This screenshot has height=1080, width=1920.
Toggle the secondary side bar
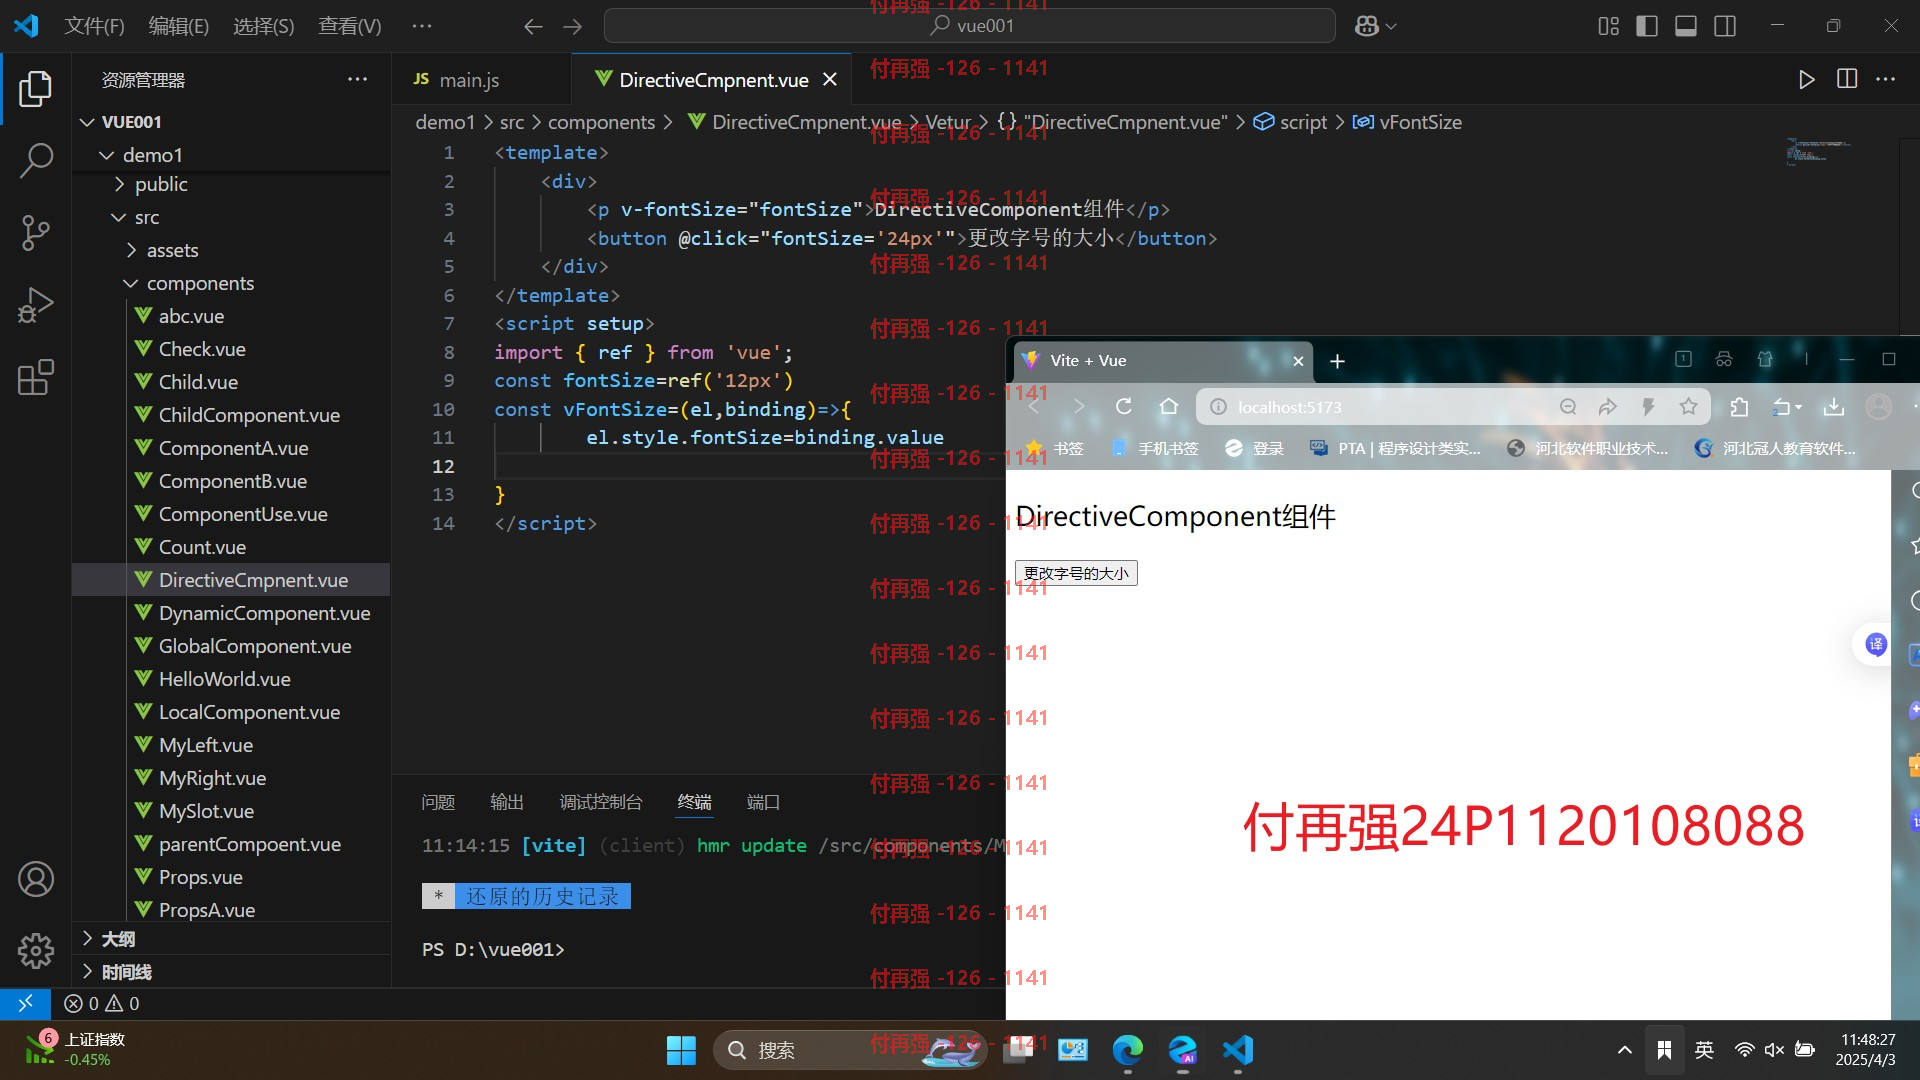[1725, 26]
